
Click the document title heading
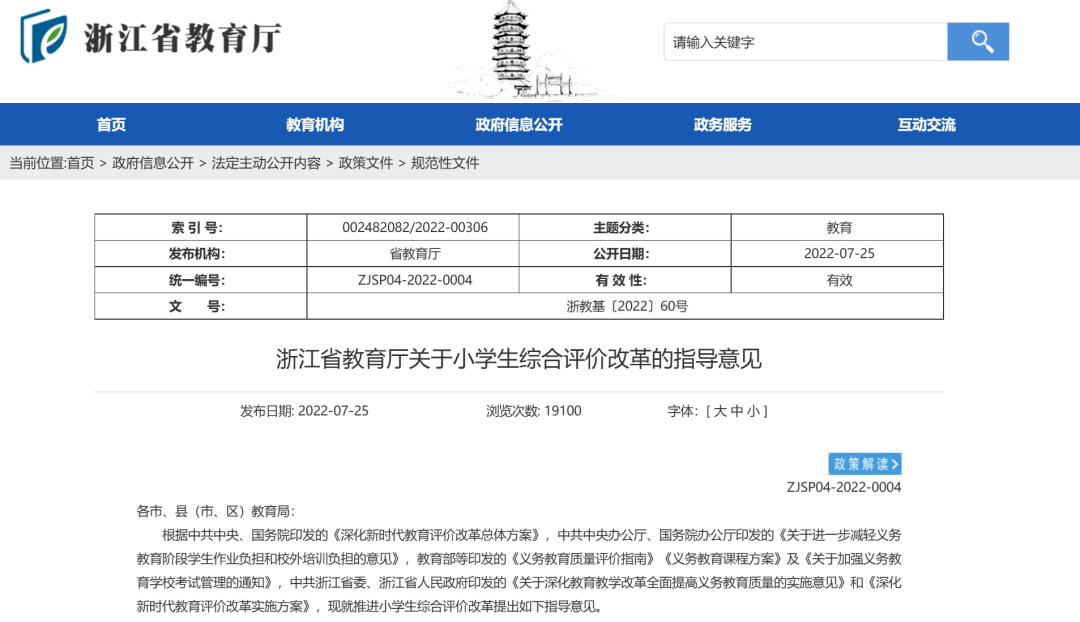click(x=519, y=359)
